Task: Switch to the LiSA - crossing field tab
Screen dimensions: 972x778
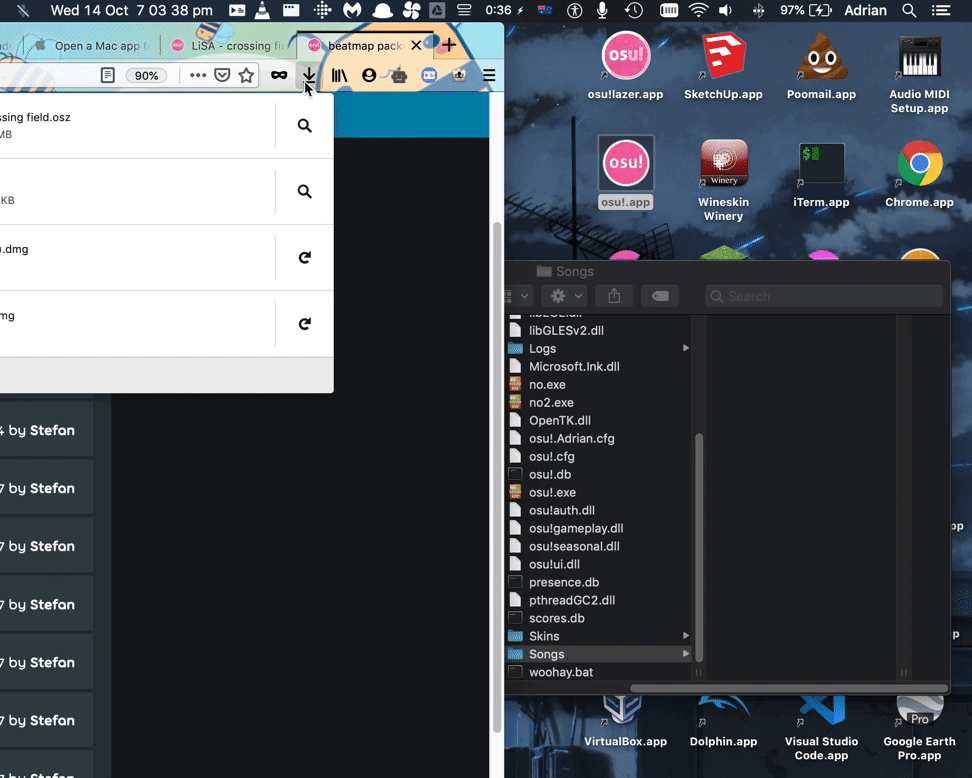Action: point(229,46)
